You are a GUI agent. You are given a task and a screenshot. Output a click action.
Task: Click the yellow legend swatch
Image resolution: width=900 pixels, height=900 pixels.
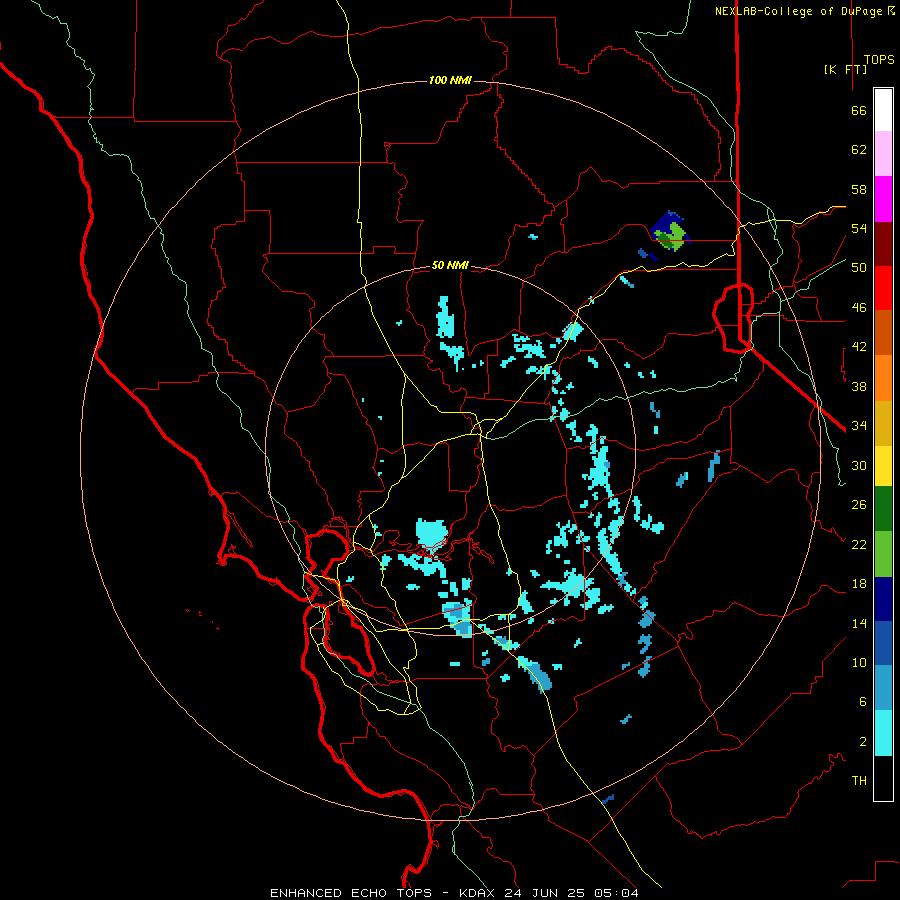click(x=883, y=465)
